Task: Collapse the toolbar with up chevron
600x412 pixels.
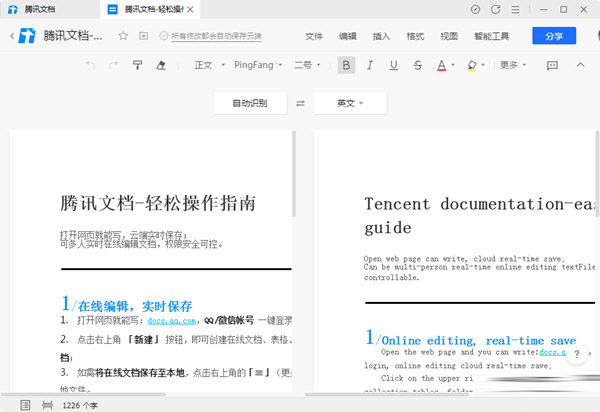Action: pos(580,65)
